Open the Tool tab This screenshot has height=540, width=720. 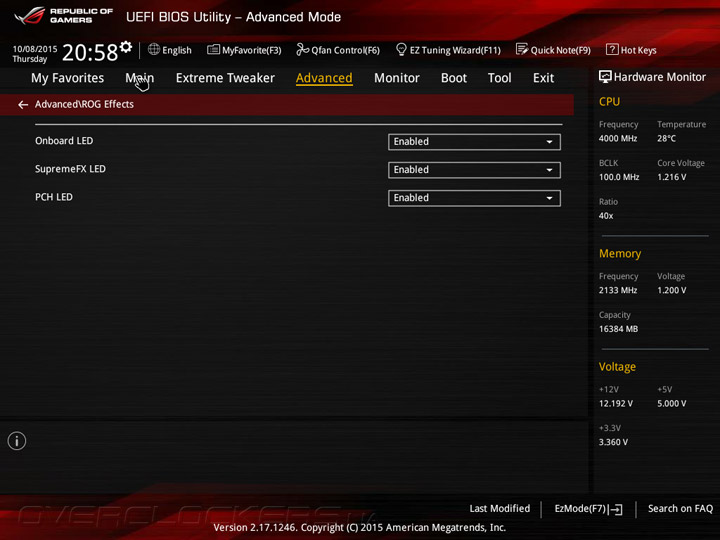tap(500, 78)
